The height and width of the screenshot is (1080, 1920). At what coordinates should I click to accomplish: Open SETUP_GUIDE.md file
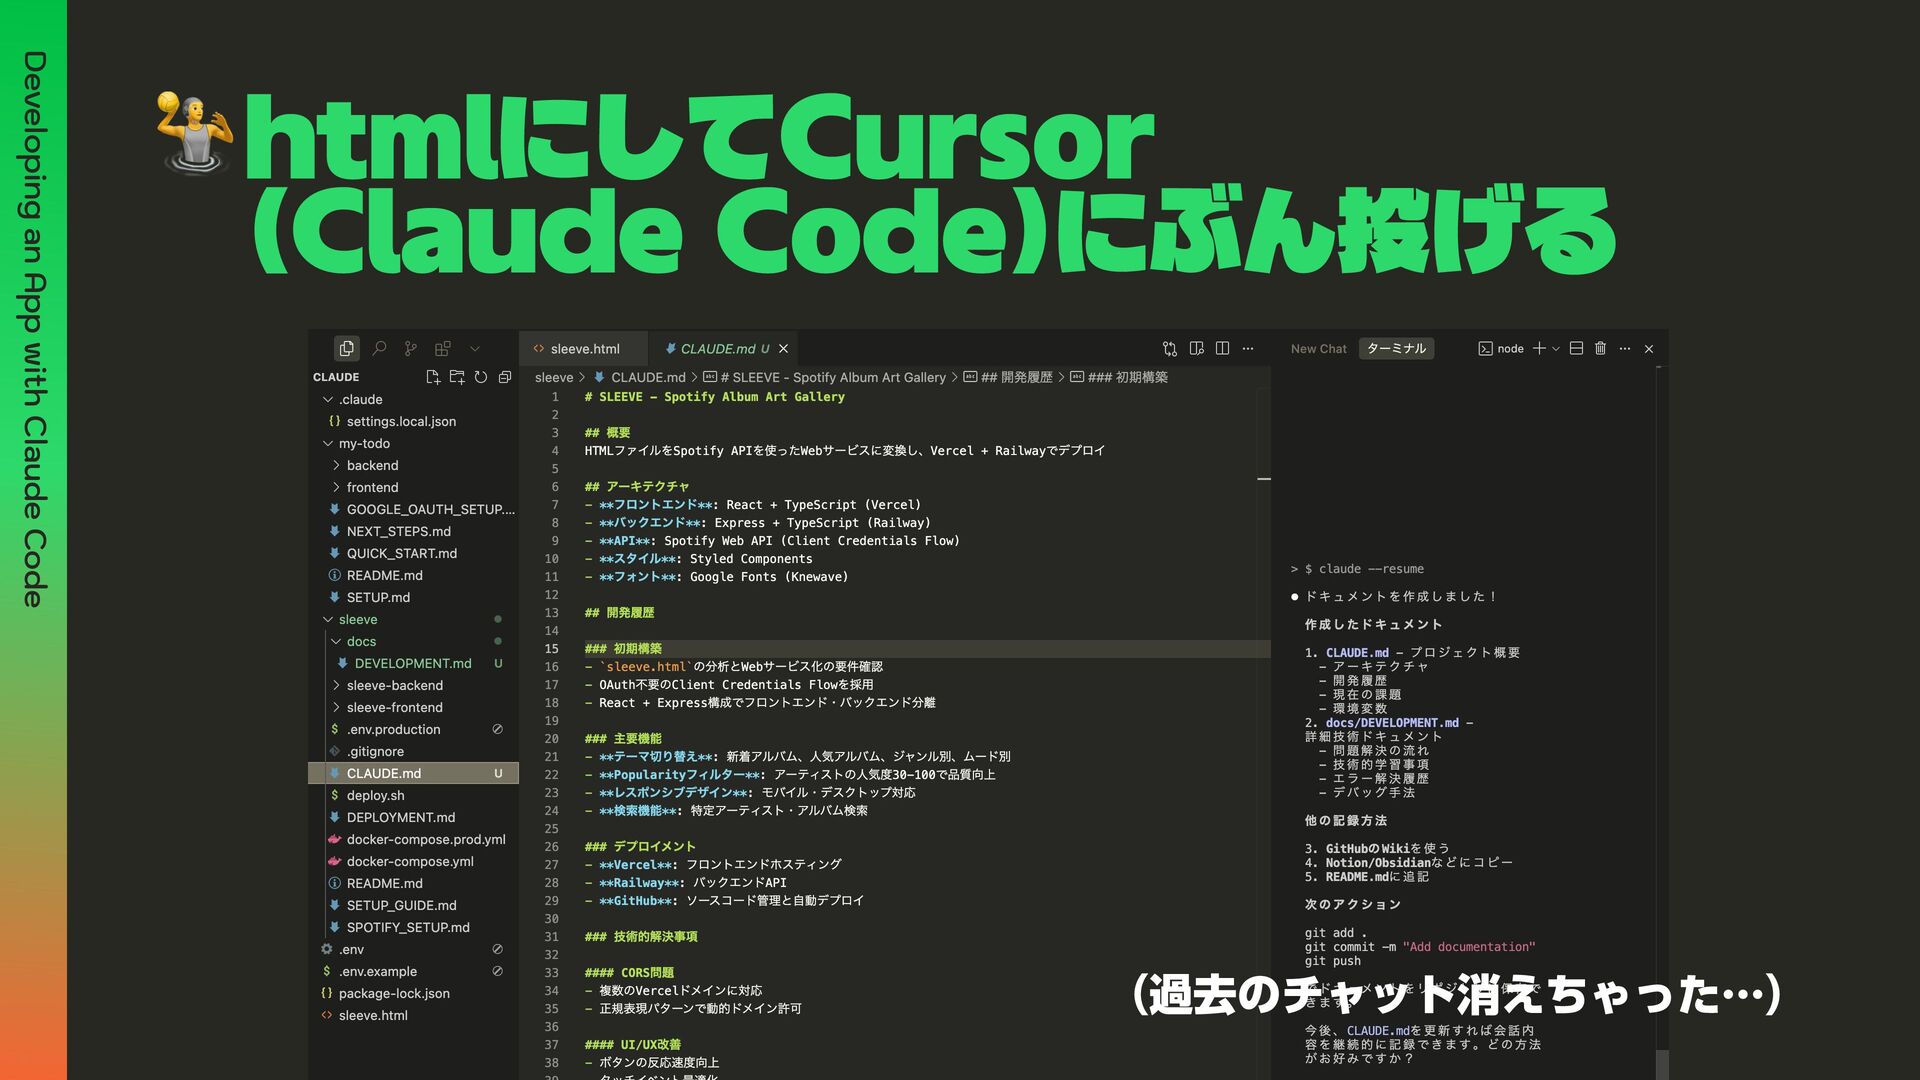(414, 905)
